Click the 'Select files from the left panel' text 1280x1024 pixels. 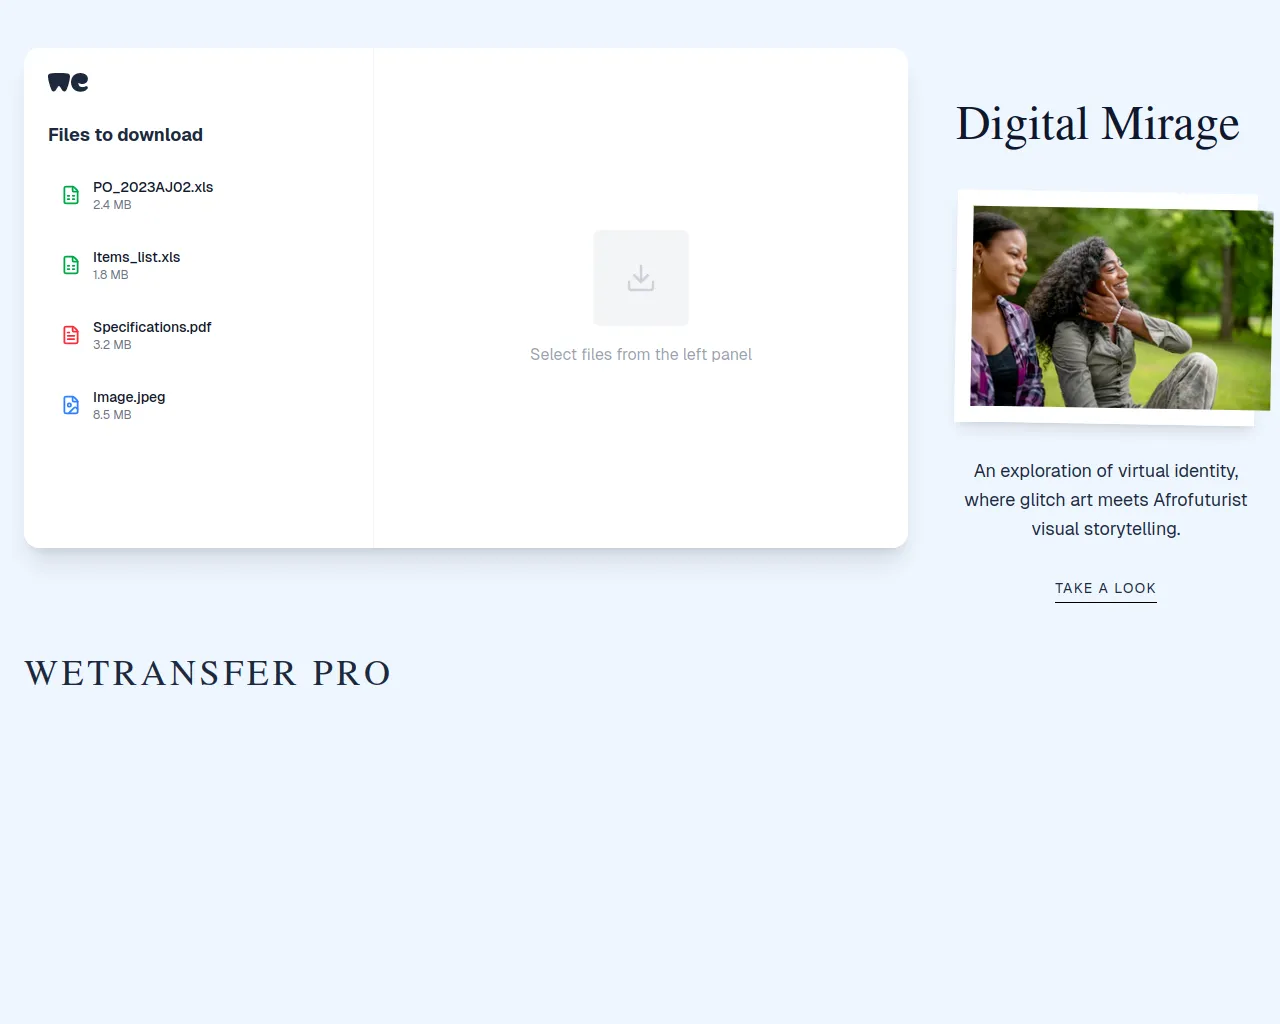click(x=641, y=355)
